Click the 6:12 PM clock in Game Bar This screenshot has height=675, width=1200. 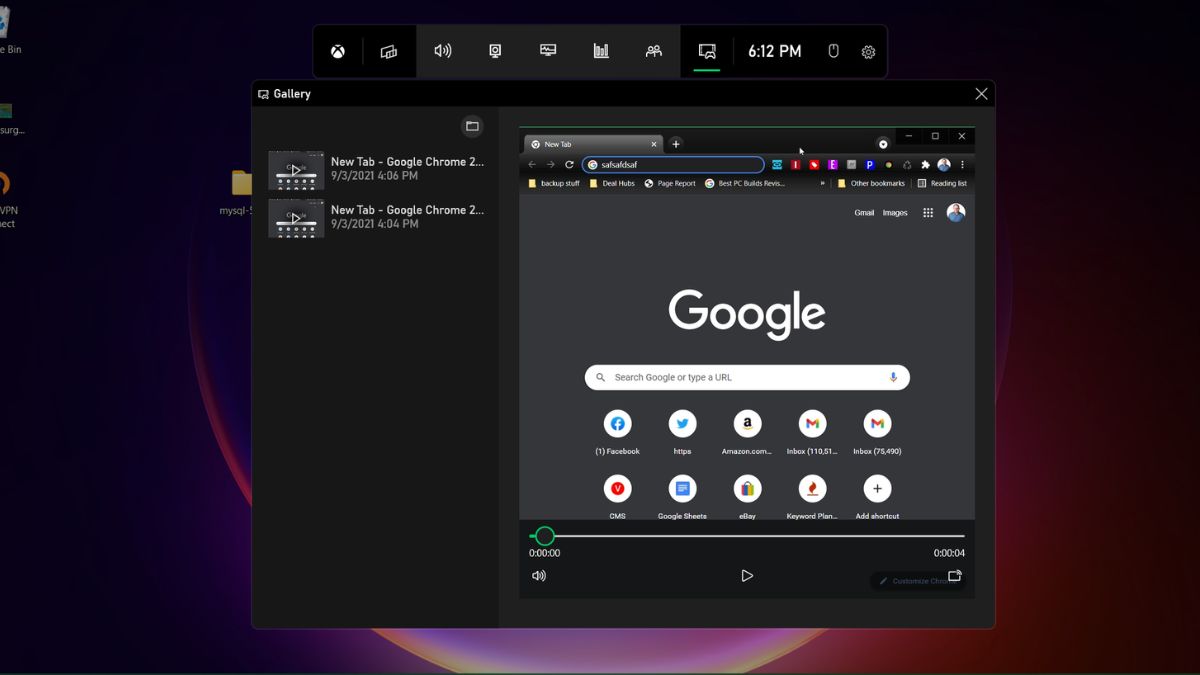point(775,51)
